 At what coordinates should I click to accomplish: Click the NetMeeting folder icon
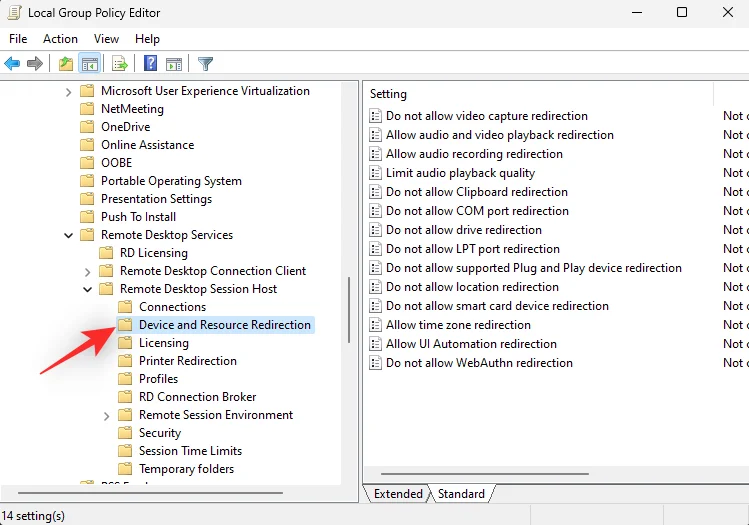[87, 109]
